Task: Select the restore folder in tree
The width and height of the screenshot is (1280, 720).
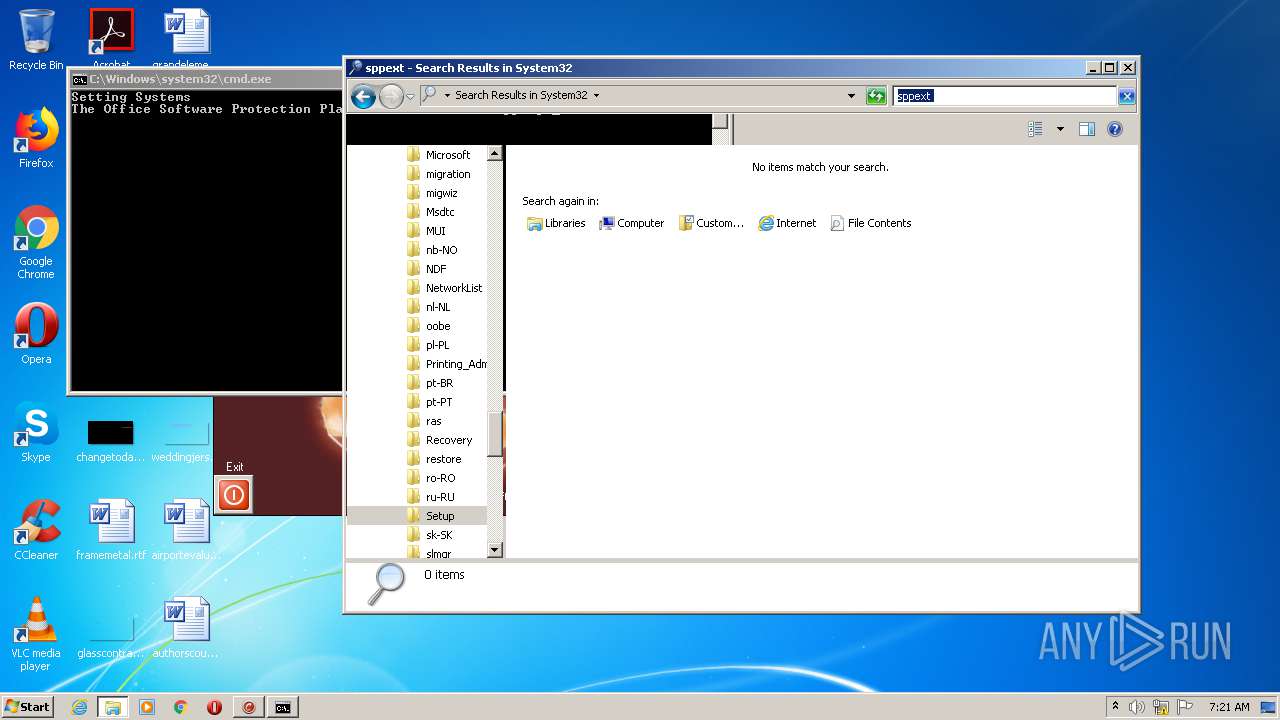Action: coord(434,459)
